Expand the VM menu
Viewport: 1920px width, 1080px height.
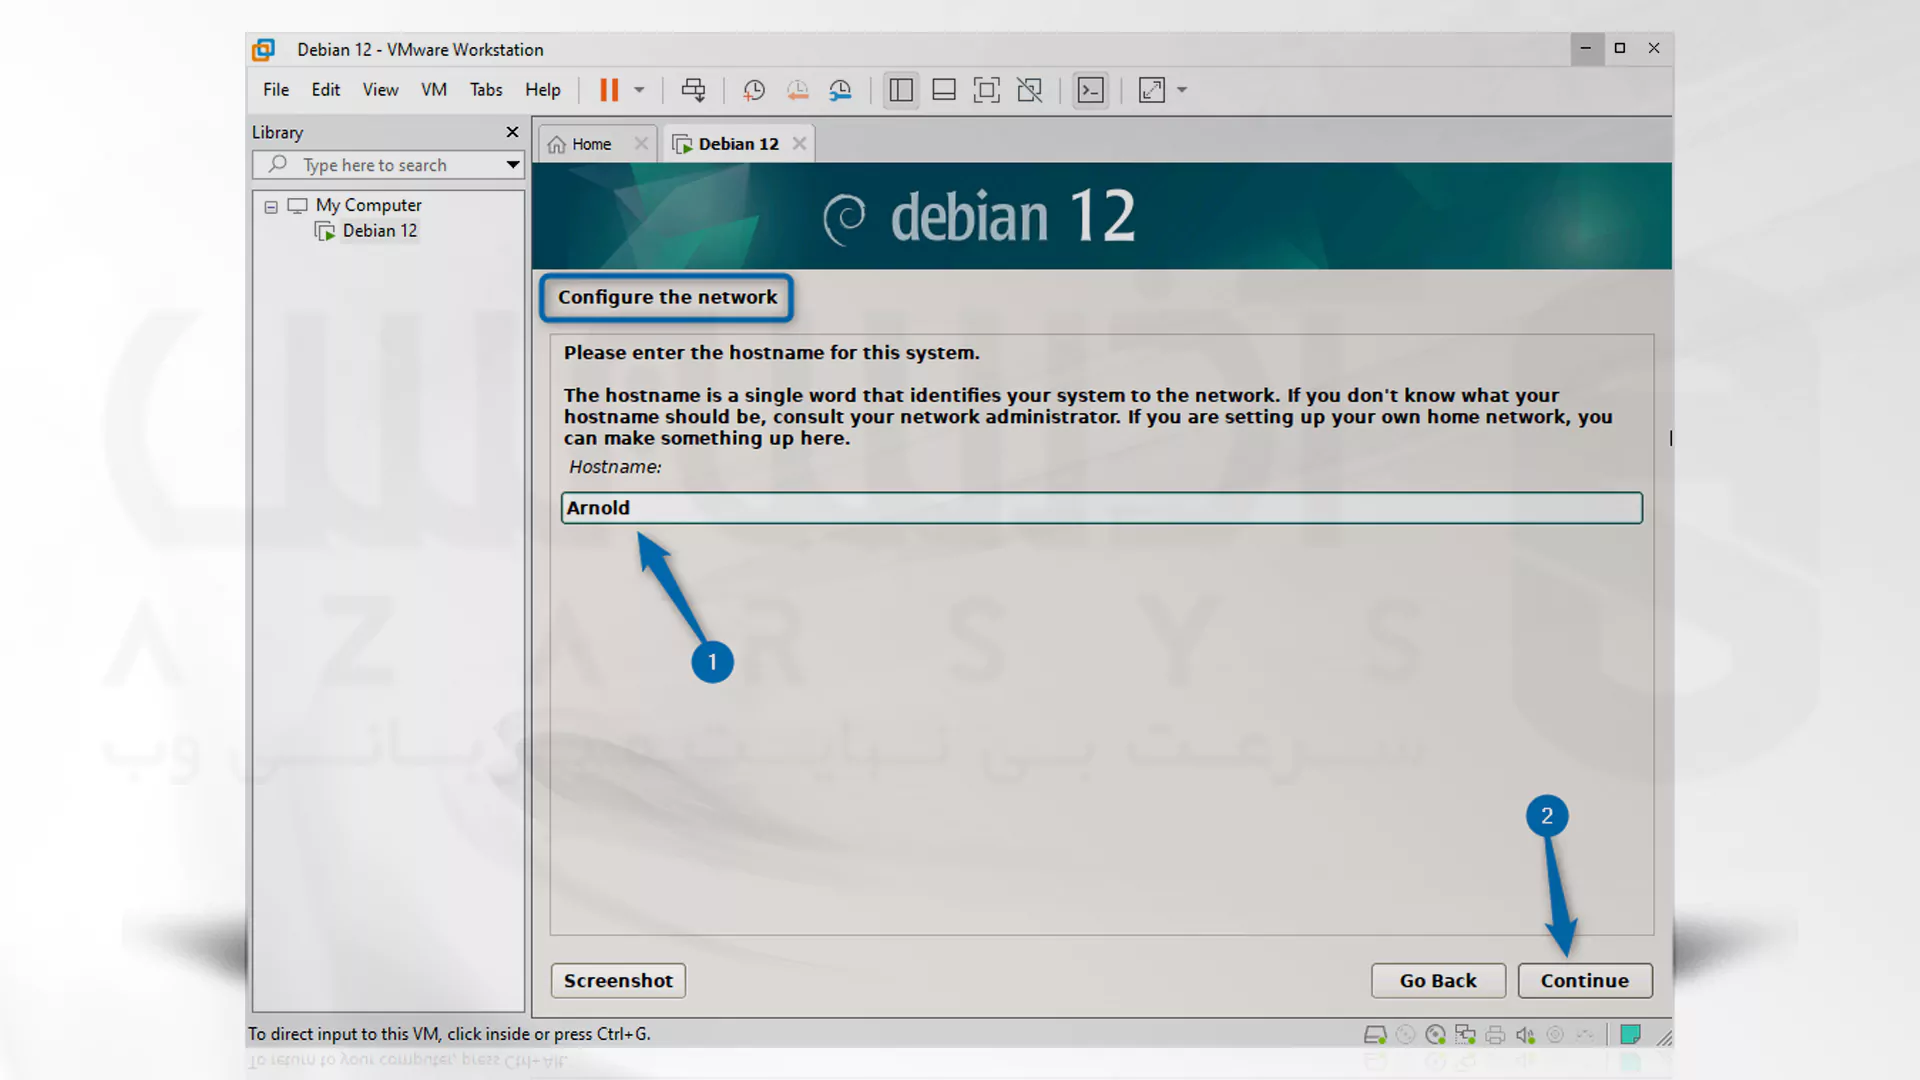pyautogui.click(x=434, y=90)
